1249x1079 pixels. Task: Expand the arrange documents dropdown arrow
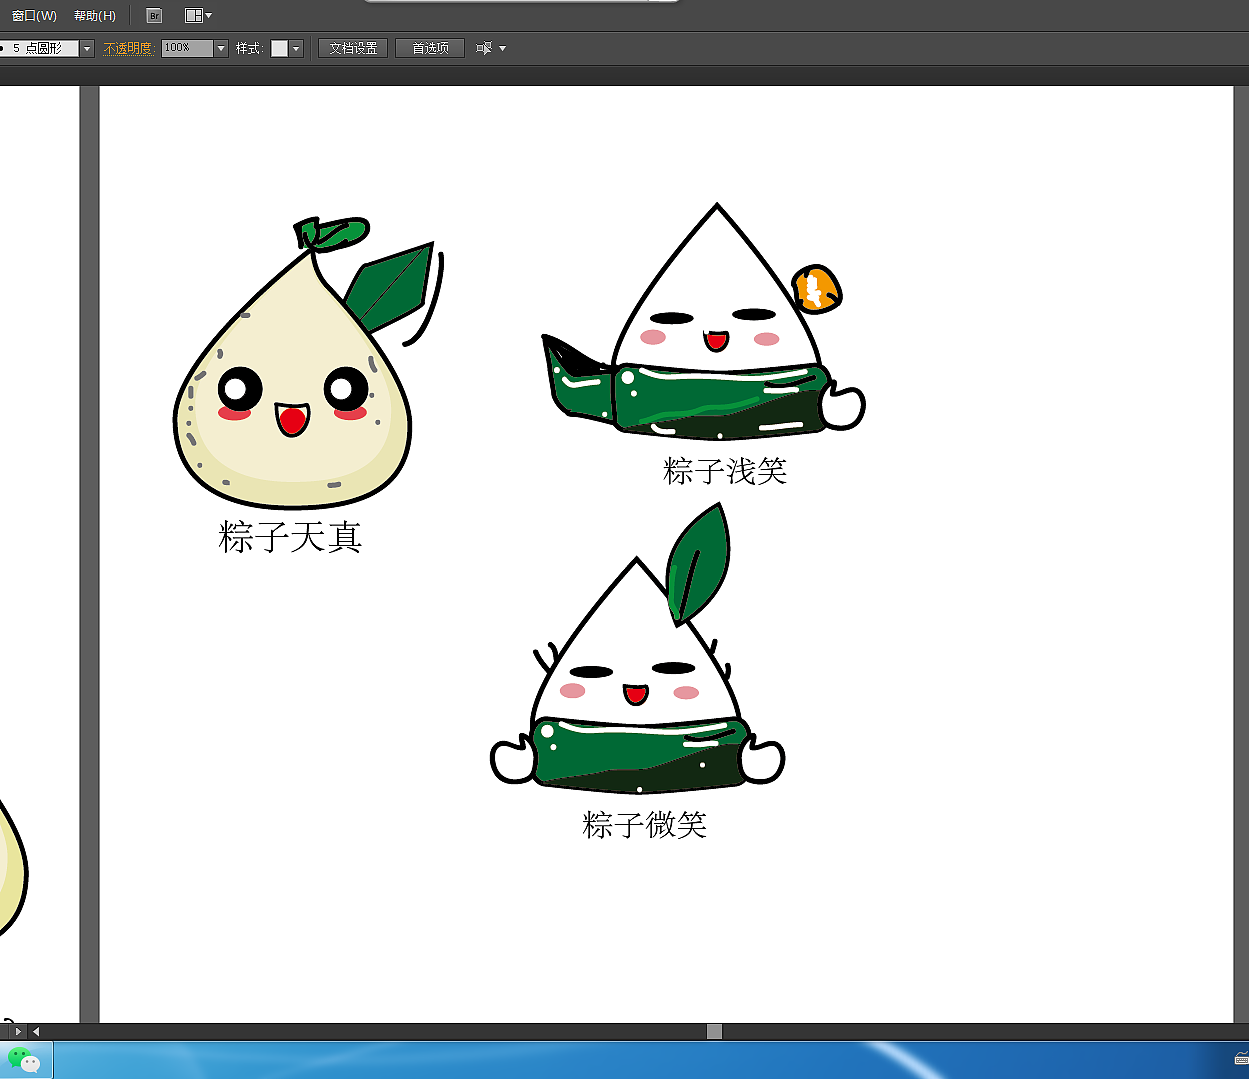[x=209, y=16]
